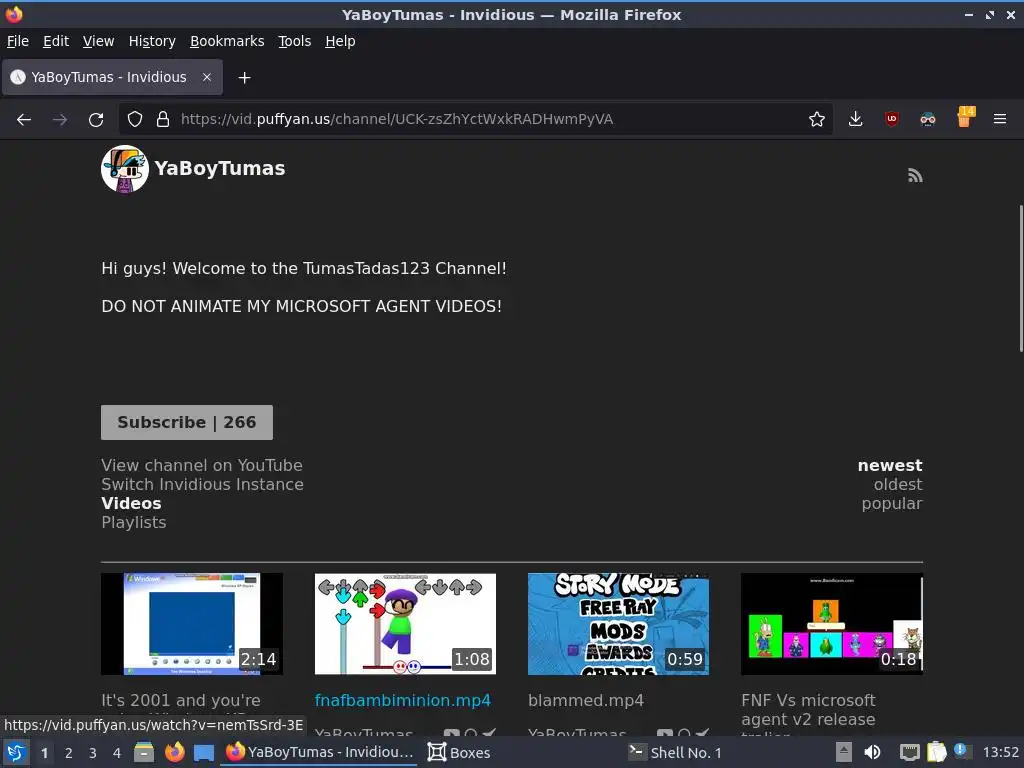The width and height of the screenshot is (1024, 768).
Task: Switch to virtual desktop 4
Action: (x=117, y=753)
